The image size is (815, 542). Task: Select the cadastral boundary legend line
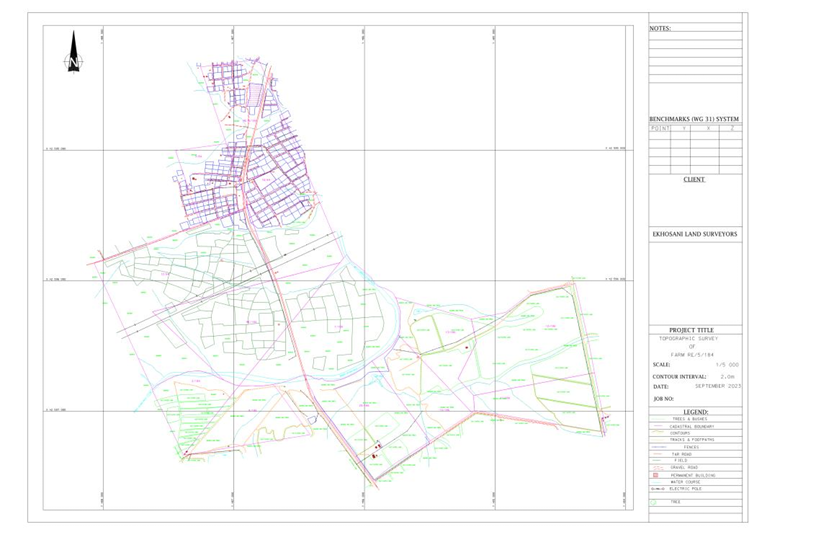pos(656,425)
